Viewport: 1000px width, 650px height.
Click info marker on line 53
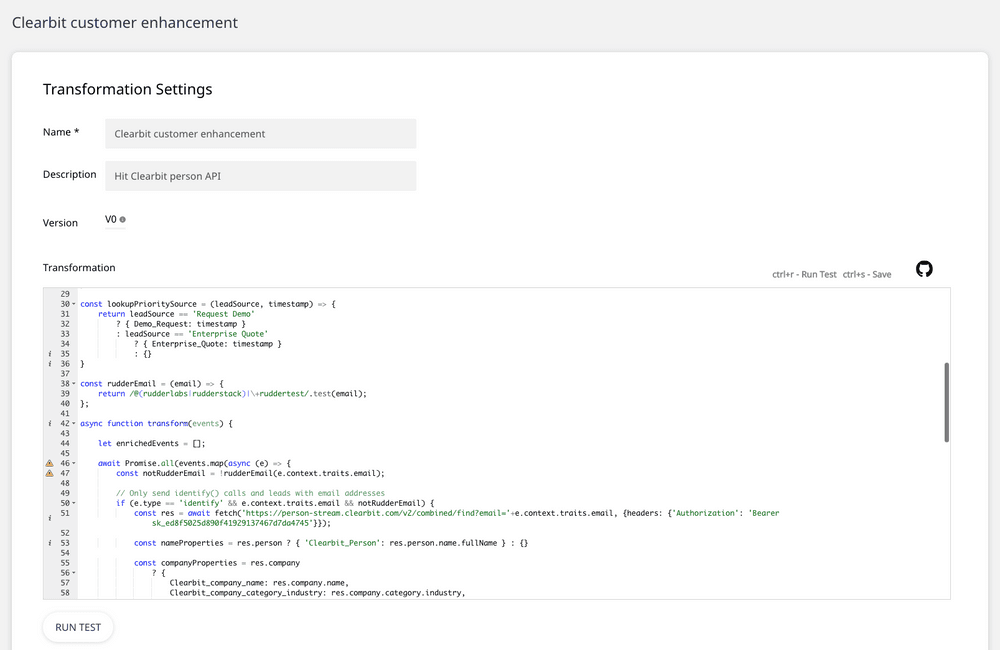[x=49, y=543]
